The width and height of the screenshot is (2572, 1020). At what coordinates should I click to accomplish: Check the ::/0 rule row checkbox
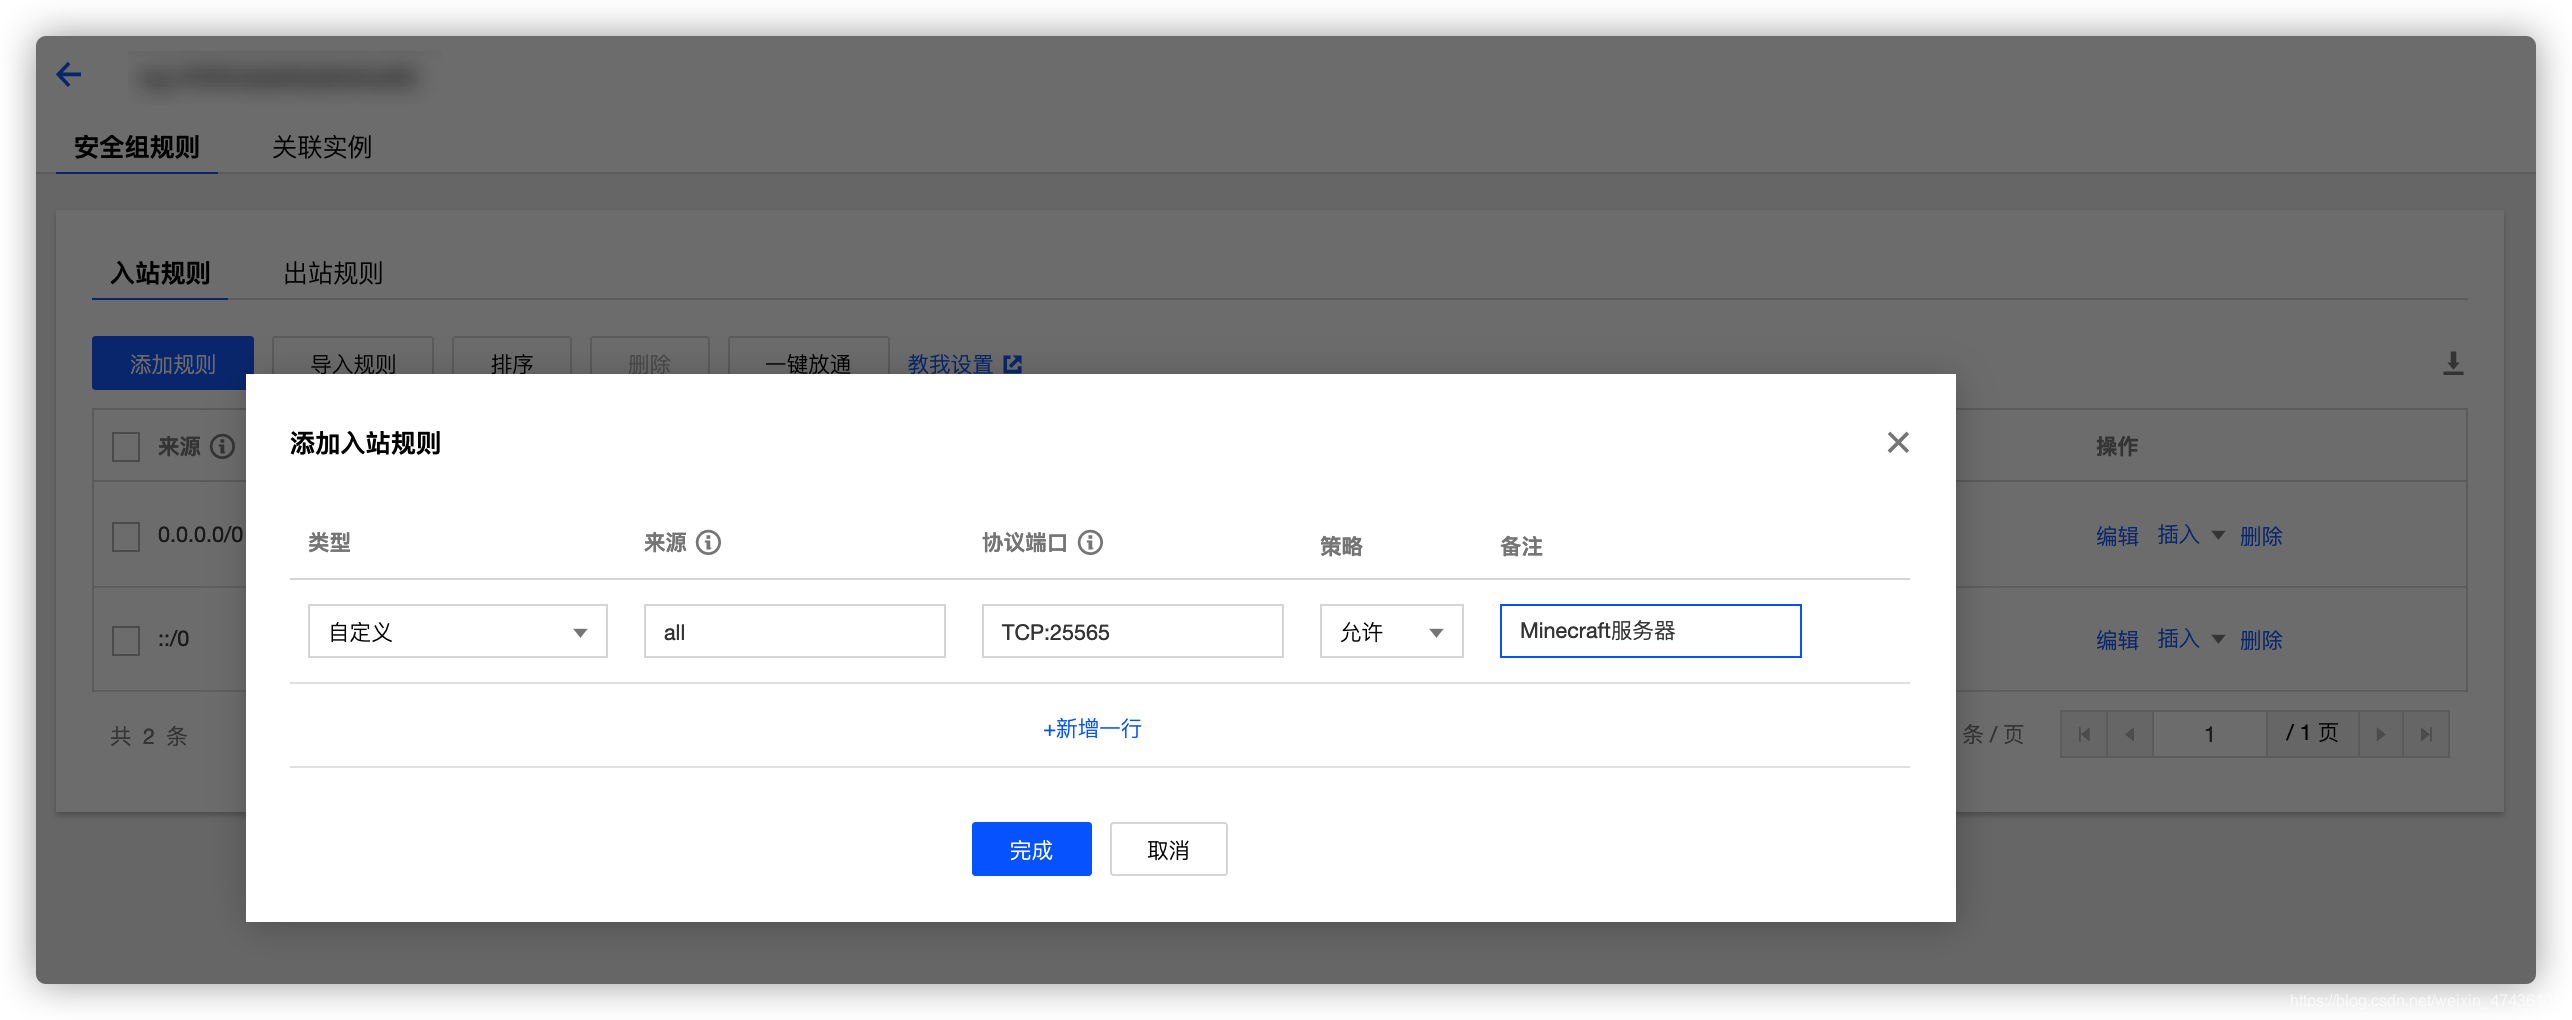pos(126,640)
